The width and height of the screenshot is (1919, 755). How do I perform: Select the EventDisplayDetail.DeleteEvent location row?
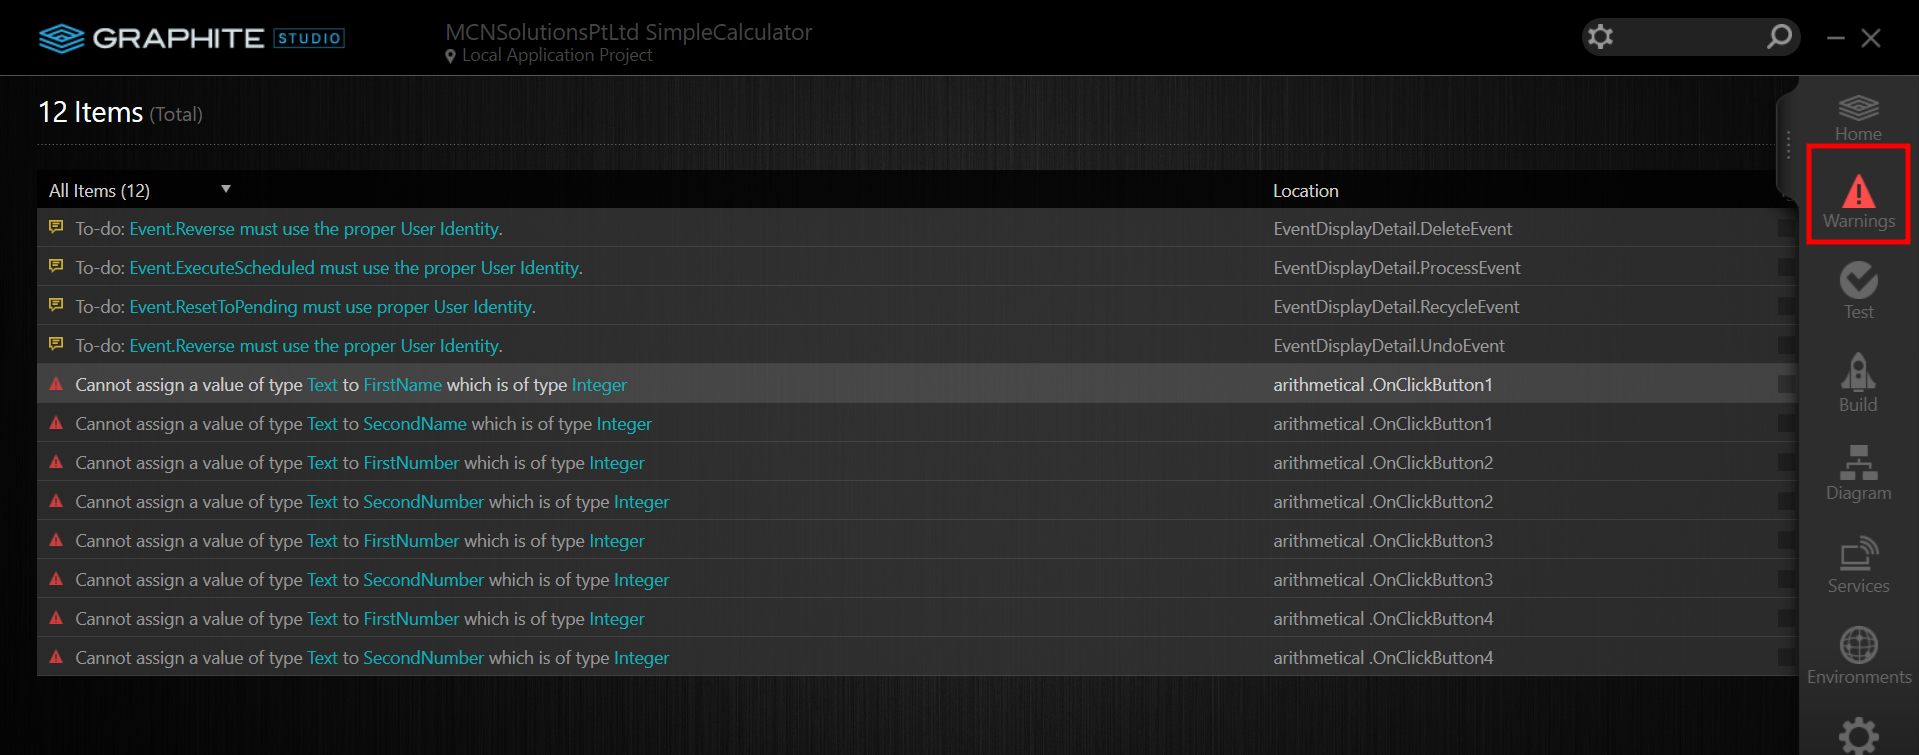(1392, 229)
